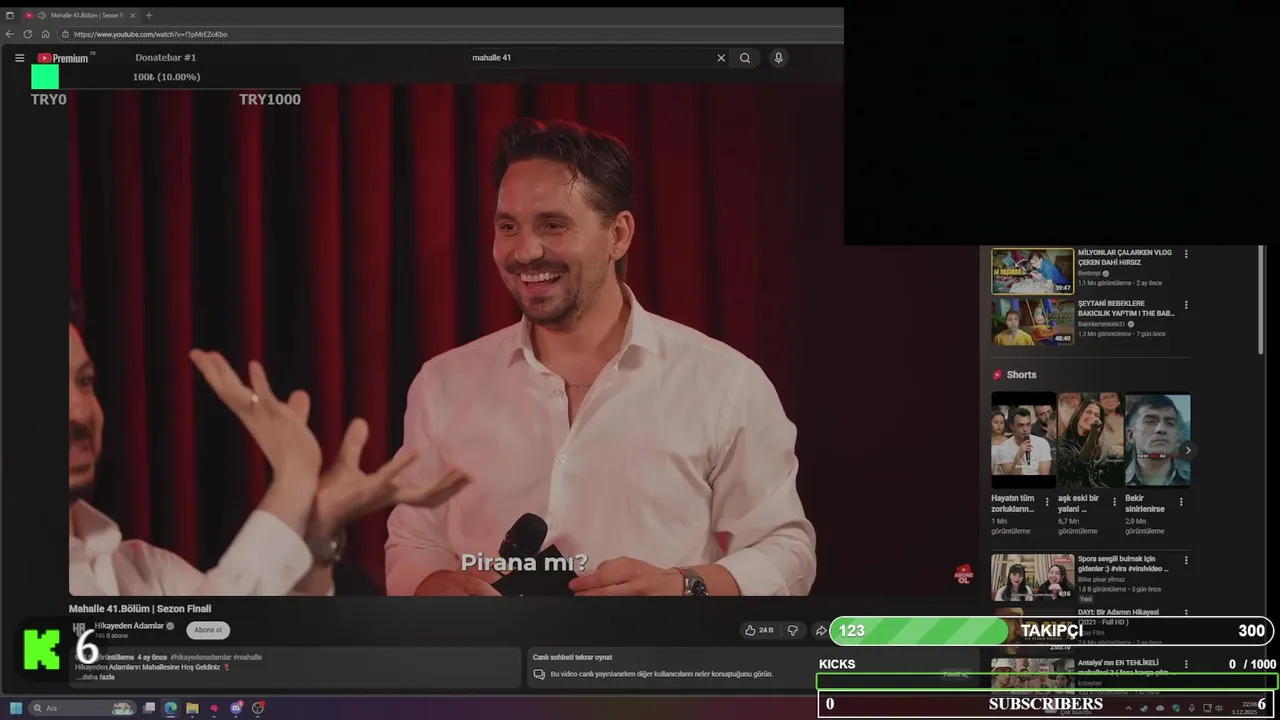This screenshot has width=1280, height=720.
Task: Open the 'MİLYONLAR ÇALARKEN VLOG' video thumbnail
Action: tap(1032, 271)
